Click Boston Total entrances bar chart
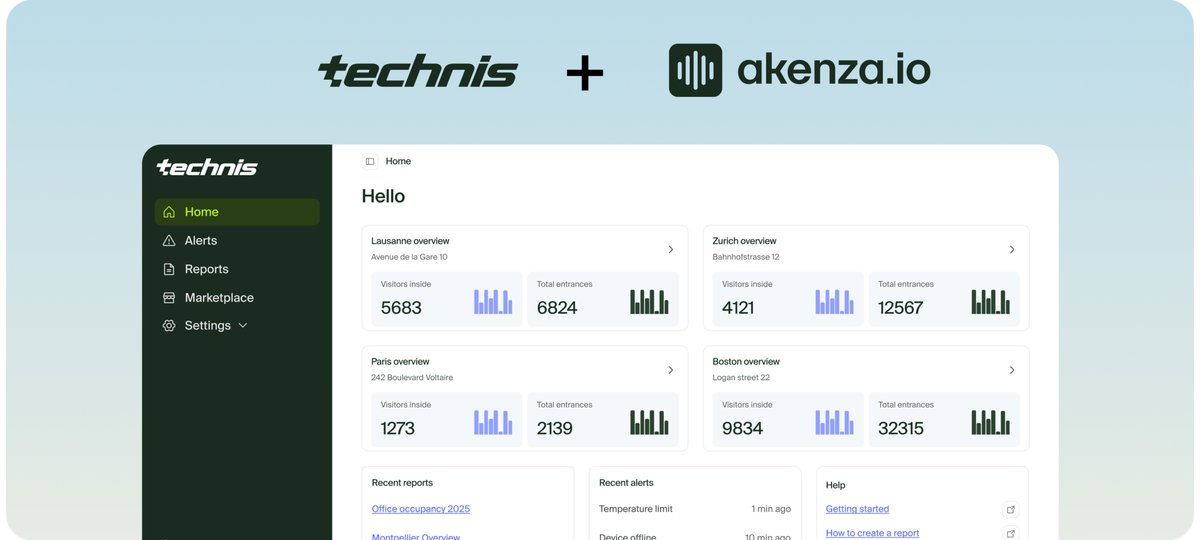This screenshot has width=1200, height=540. tap(990, 422)
